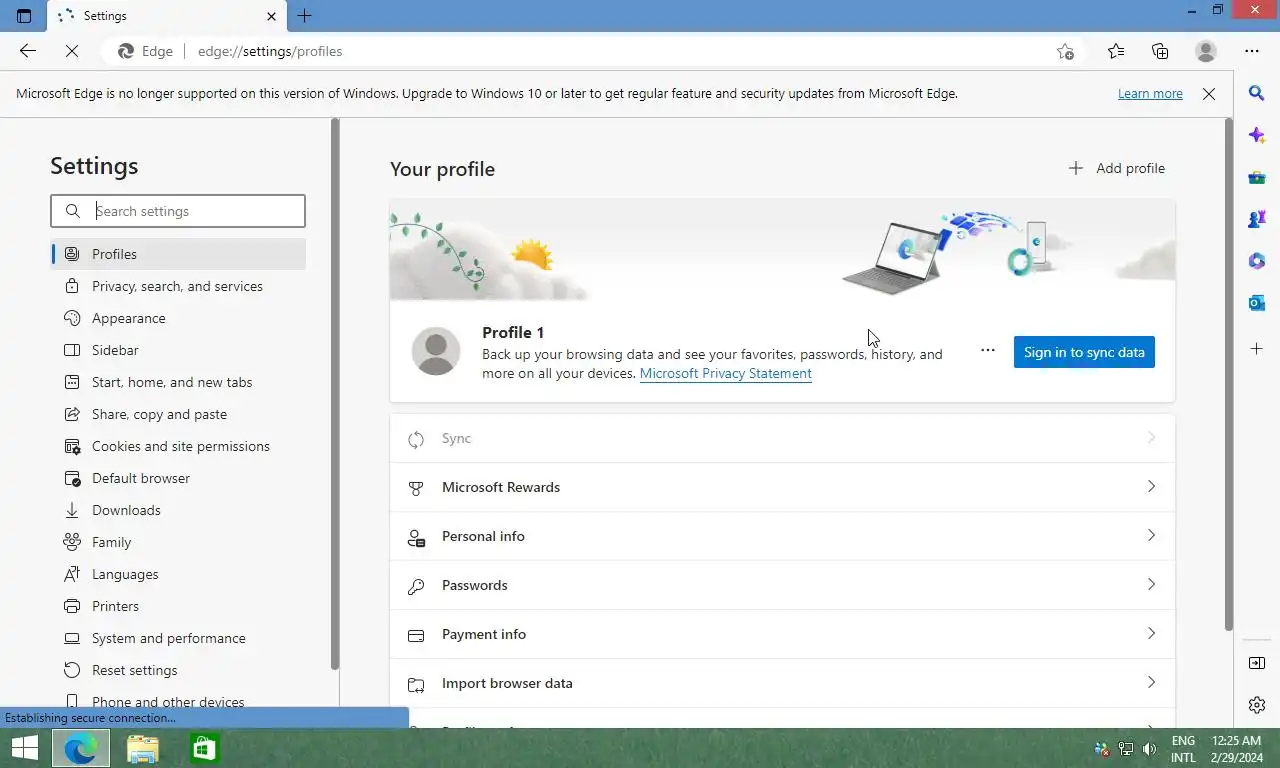
Task: Stop loading the page
Action: [72, 51]
